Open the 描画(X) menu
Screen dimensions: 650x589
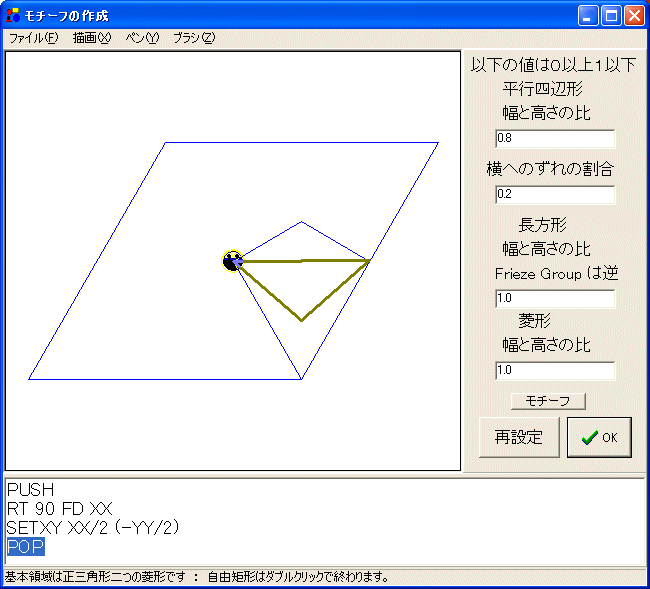[92, 38]
